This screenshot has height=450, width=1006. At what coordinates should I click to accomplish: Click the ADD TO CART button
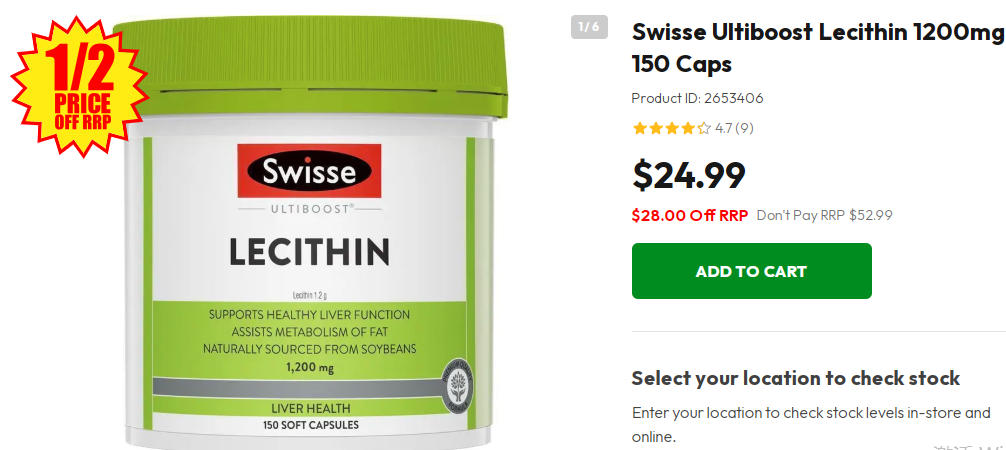coord(751,271)
